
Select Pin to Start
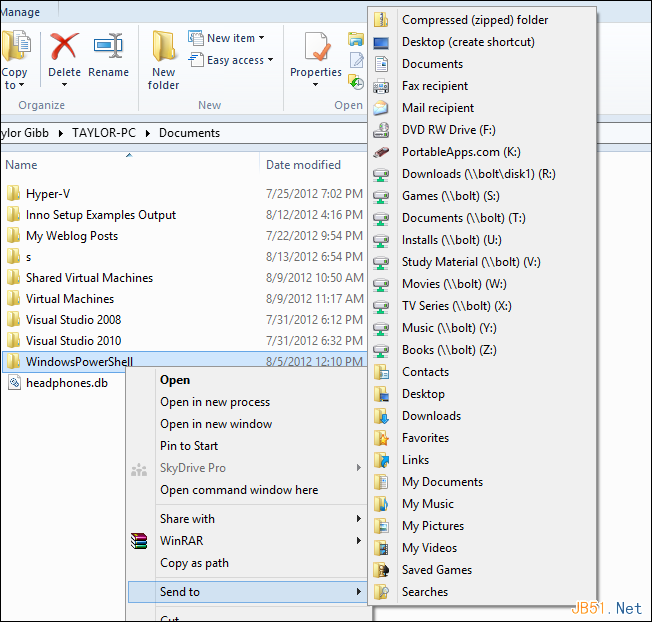click(x=189, y=446)
